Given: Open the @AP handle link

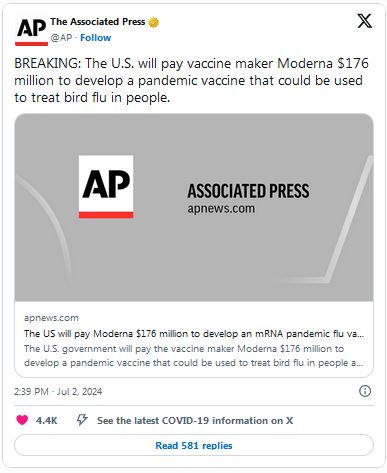Looking at the screenshot, I should pos(61,38).
